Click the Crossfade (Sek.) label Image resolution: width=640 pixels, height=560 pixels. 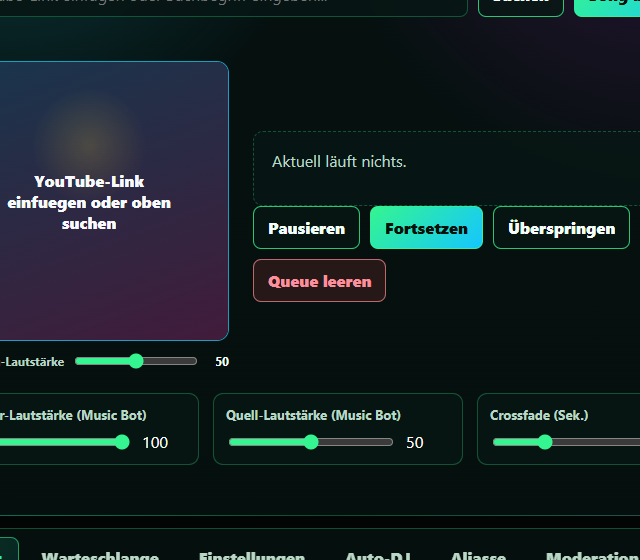click(539, 416)
